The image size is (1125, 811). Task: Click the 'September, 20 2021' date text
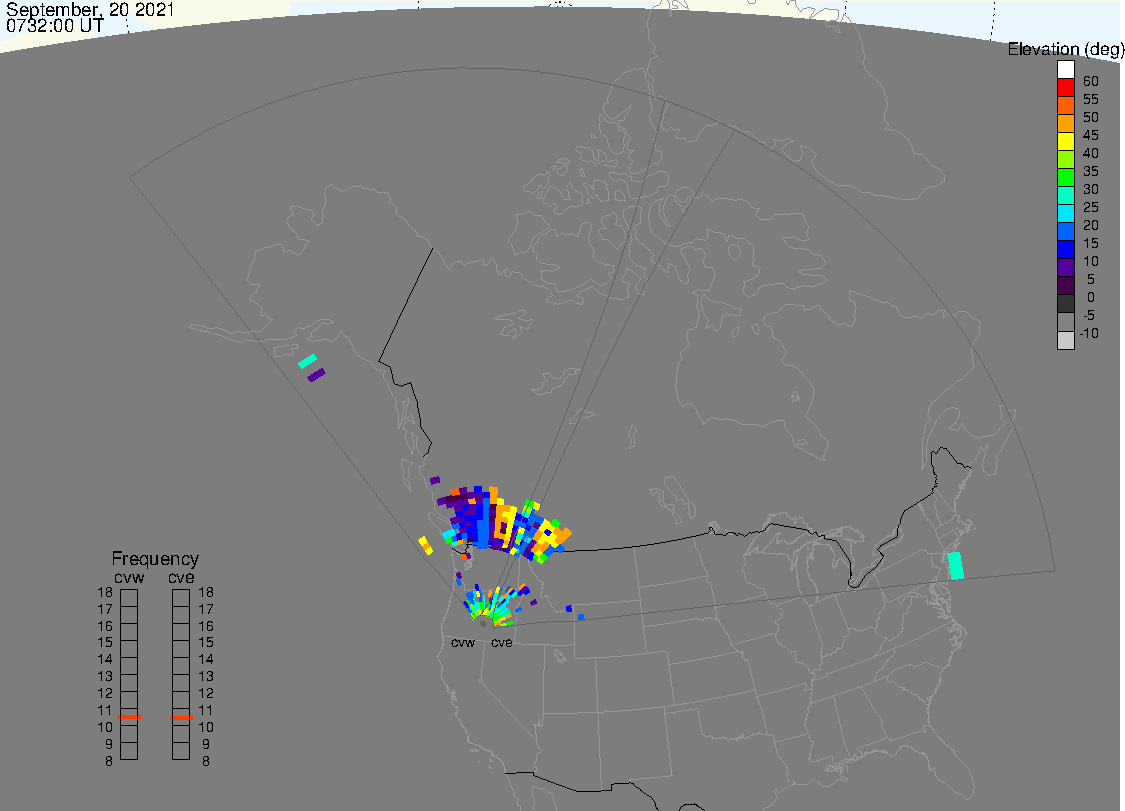tap(90, 9)
